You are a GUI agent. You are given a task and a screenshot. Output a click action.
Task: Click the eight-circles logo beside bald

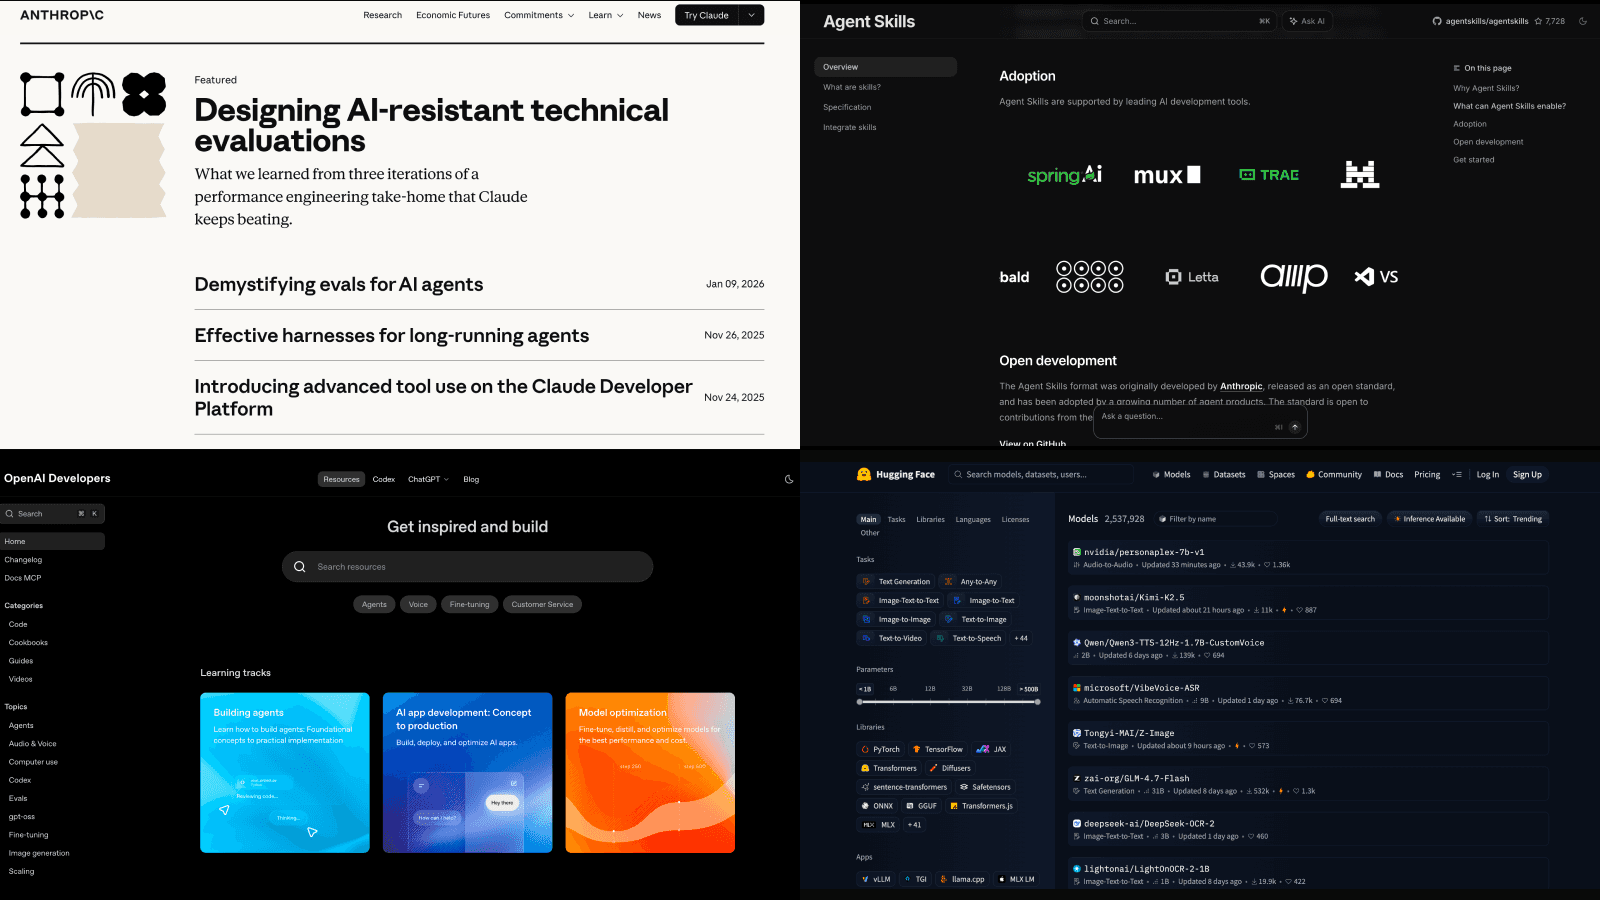pyautogui.click(x=1090, y=277)
